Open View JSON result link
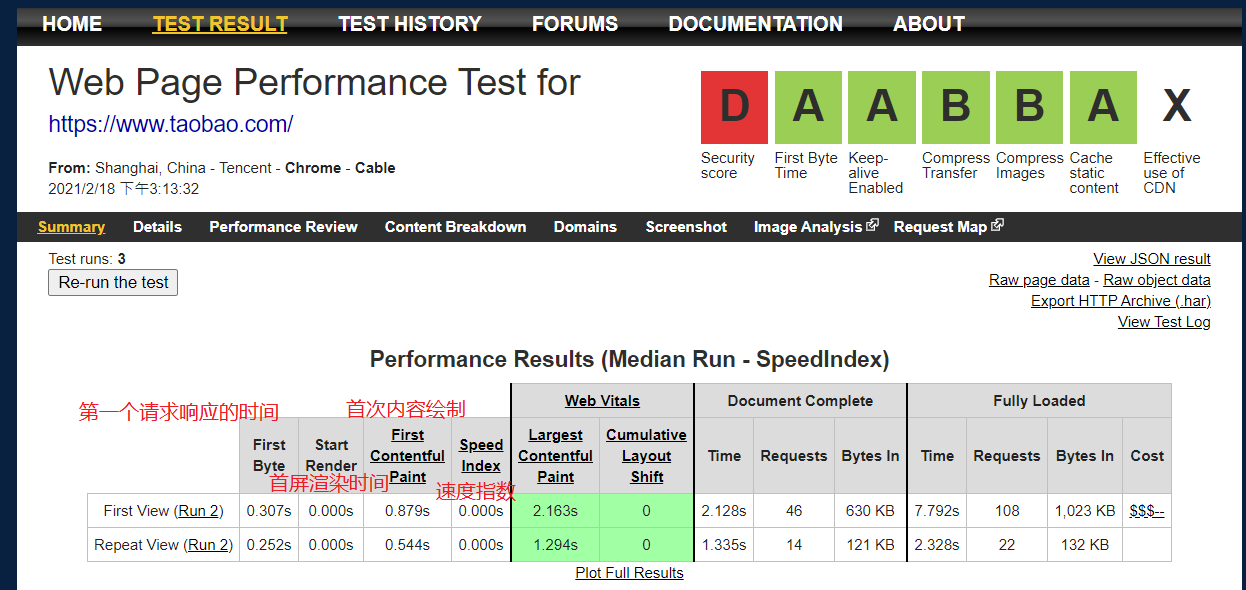The width and height of the screenshot is (1246, 590). click(1152, 259)
